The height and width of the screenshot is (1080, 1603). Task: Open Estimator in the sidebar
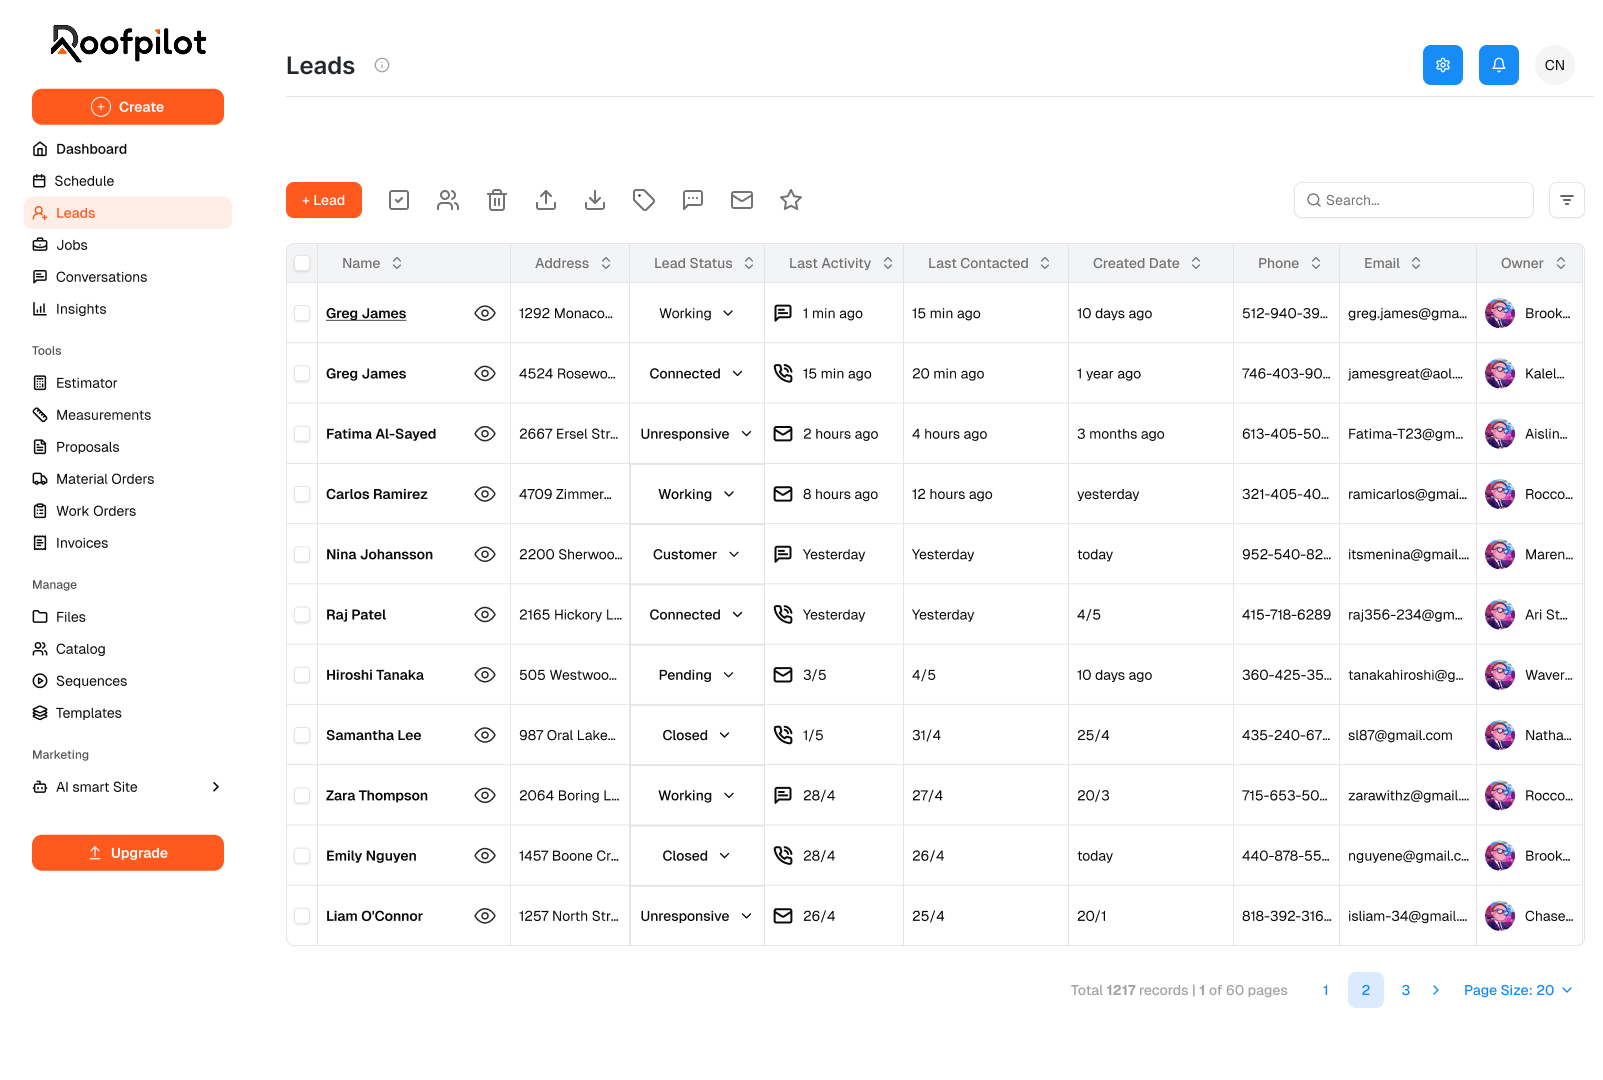(128, 383)
